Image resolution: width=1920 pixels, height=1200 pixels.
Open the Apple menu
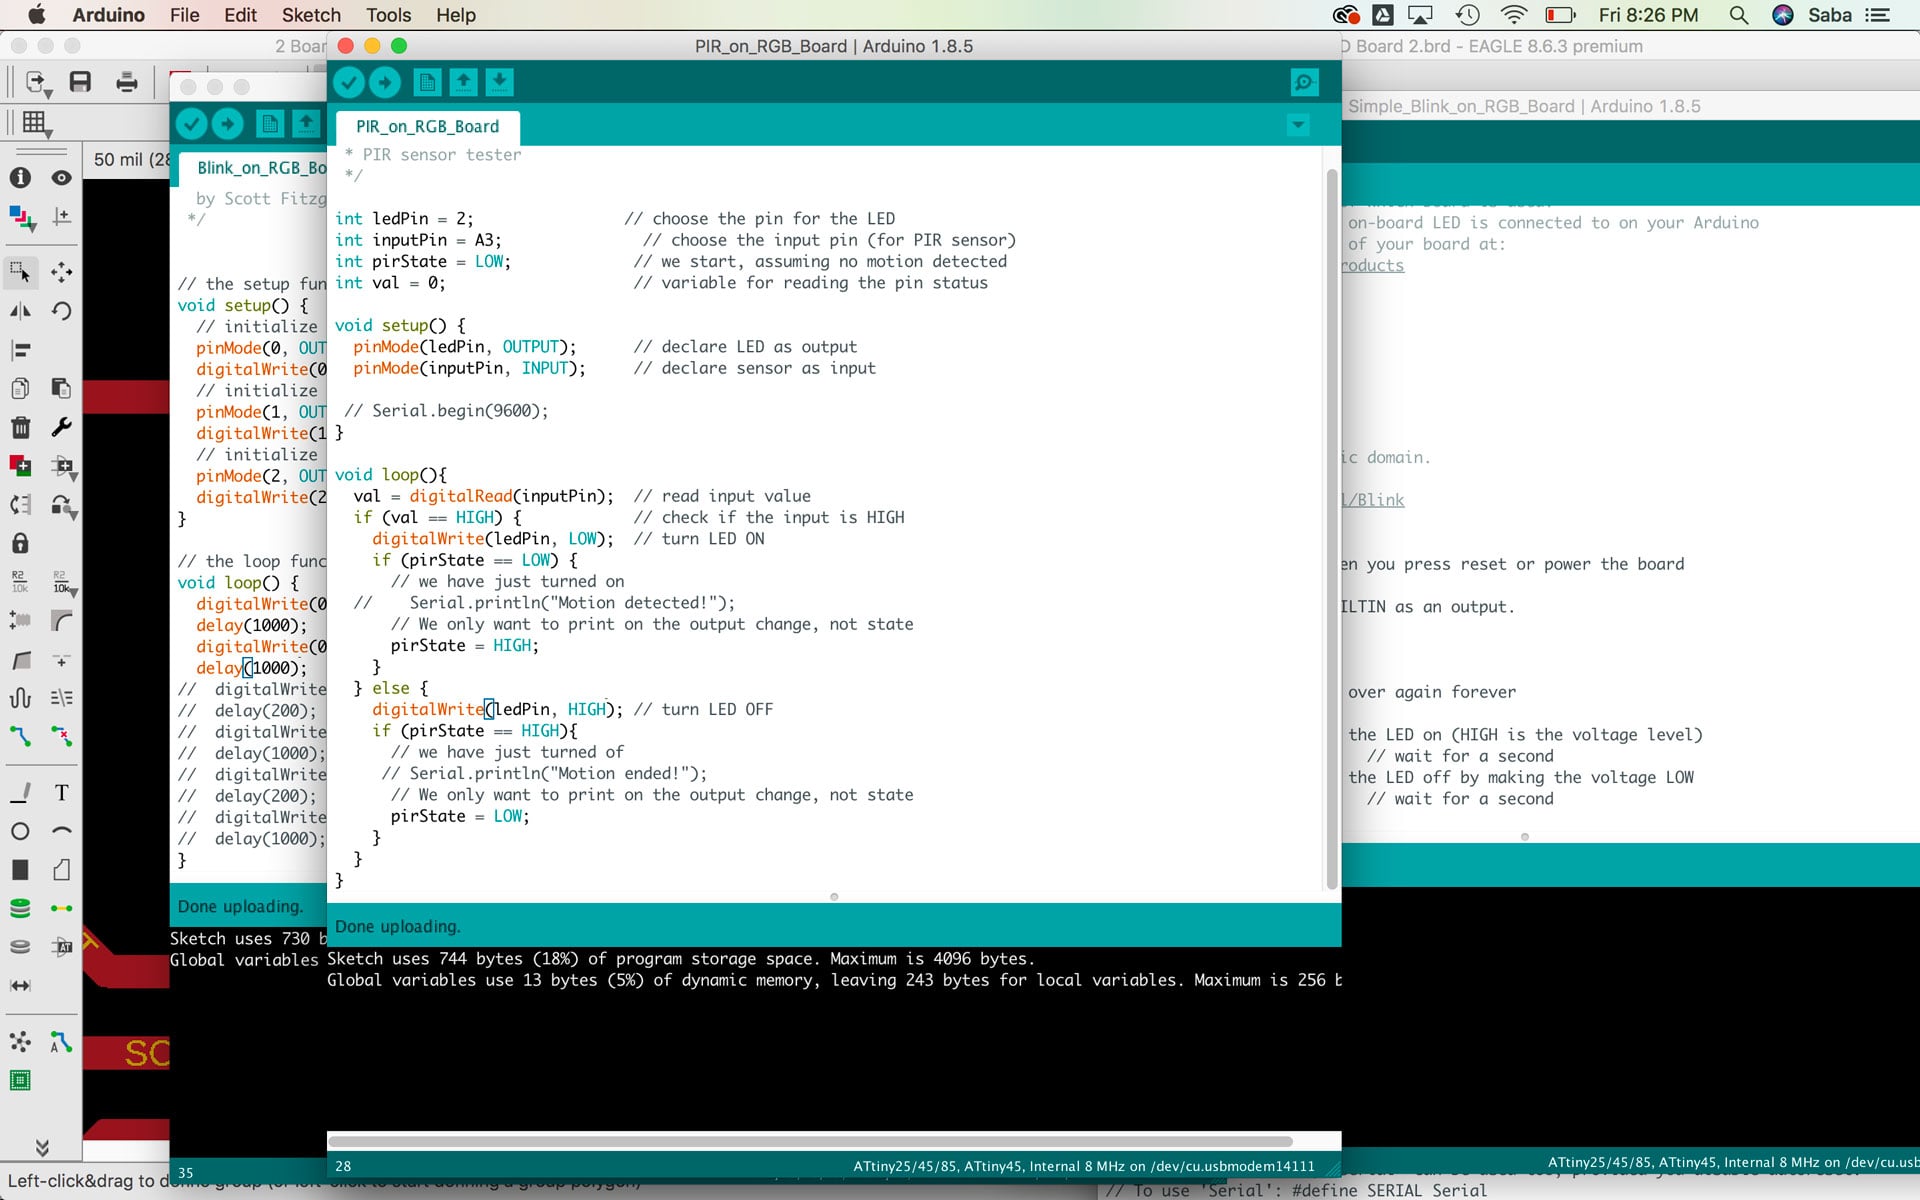coord(37,15)
